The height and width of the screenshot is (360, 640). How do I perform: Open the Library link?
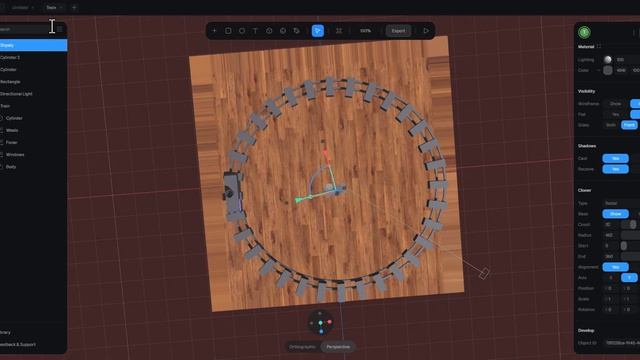point(5,332)
